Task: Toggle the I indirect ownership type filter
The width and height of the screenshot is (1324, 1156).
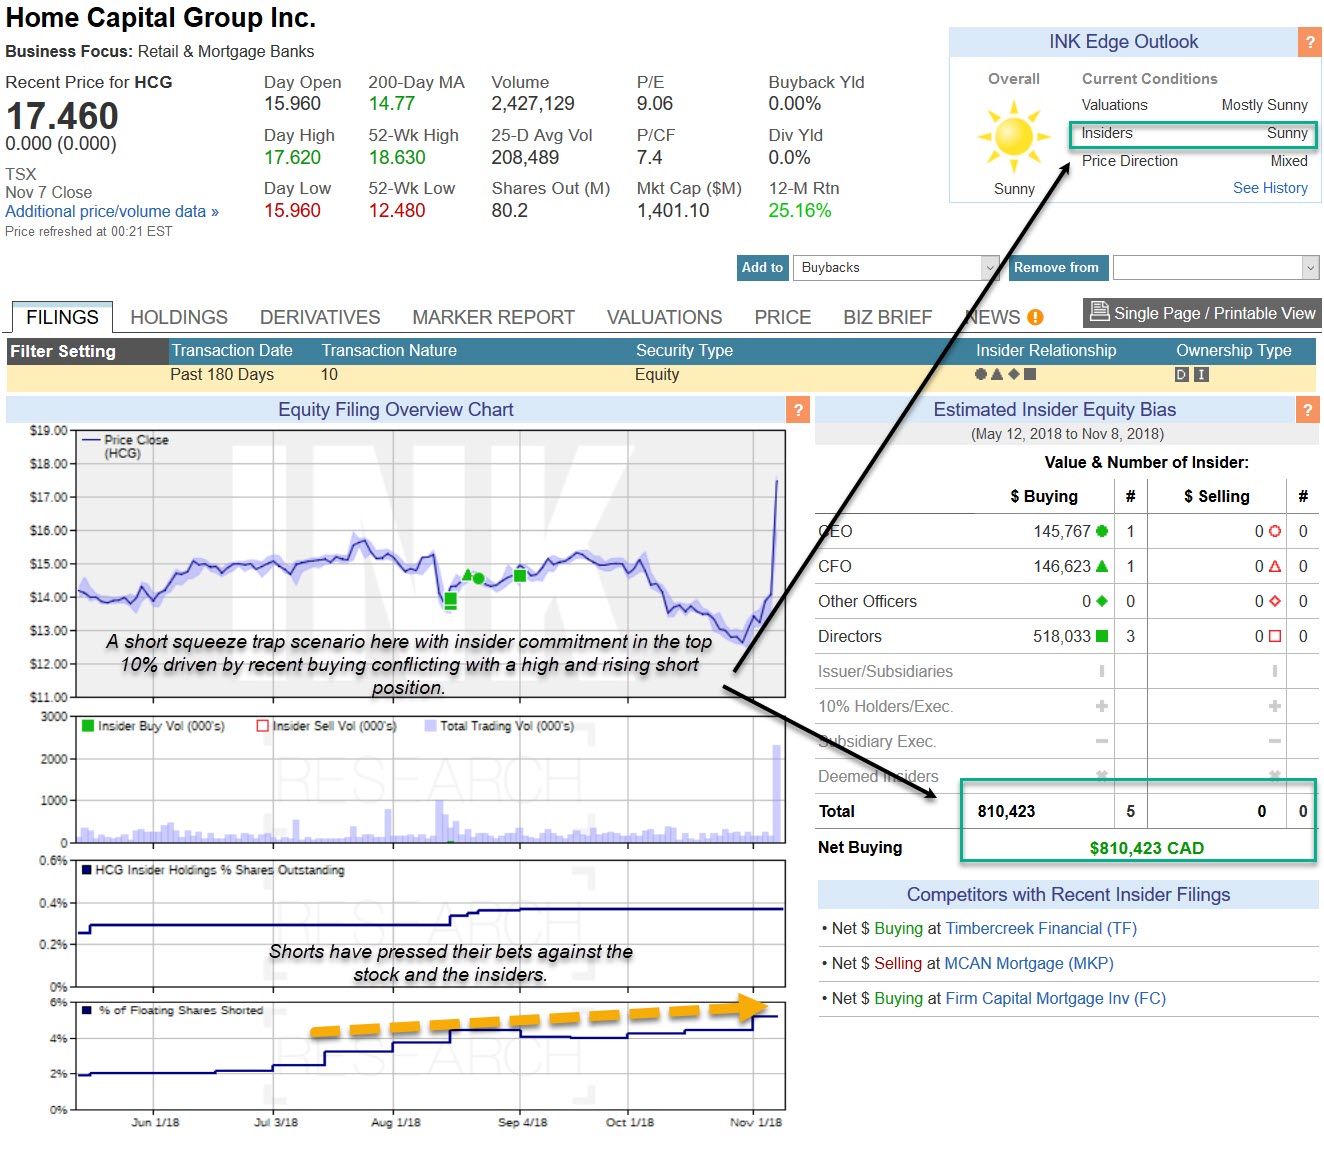Action: (1202, 375)
